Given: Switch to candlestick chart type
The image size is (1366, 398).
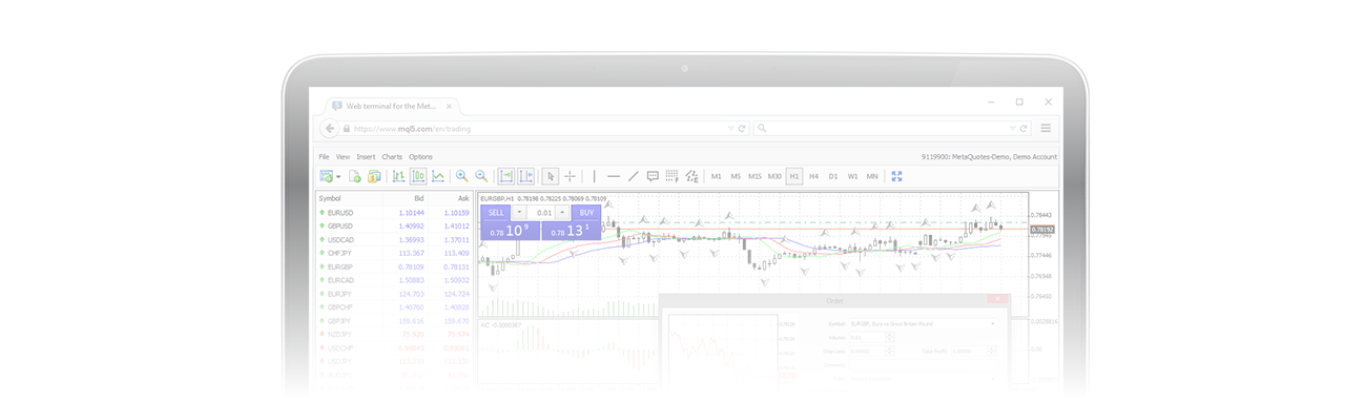Looking at the screenshot, I should (x=418, y=176).
